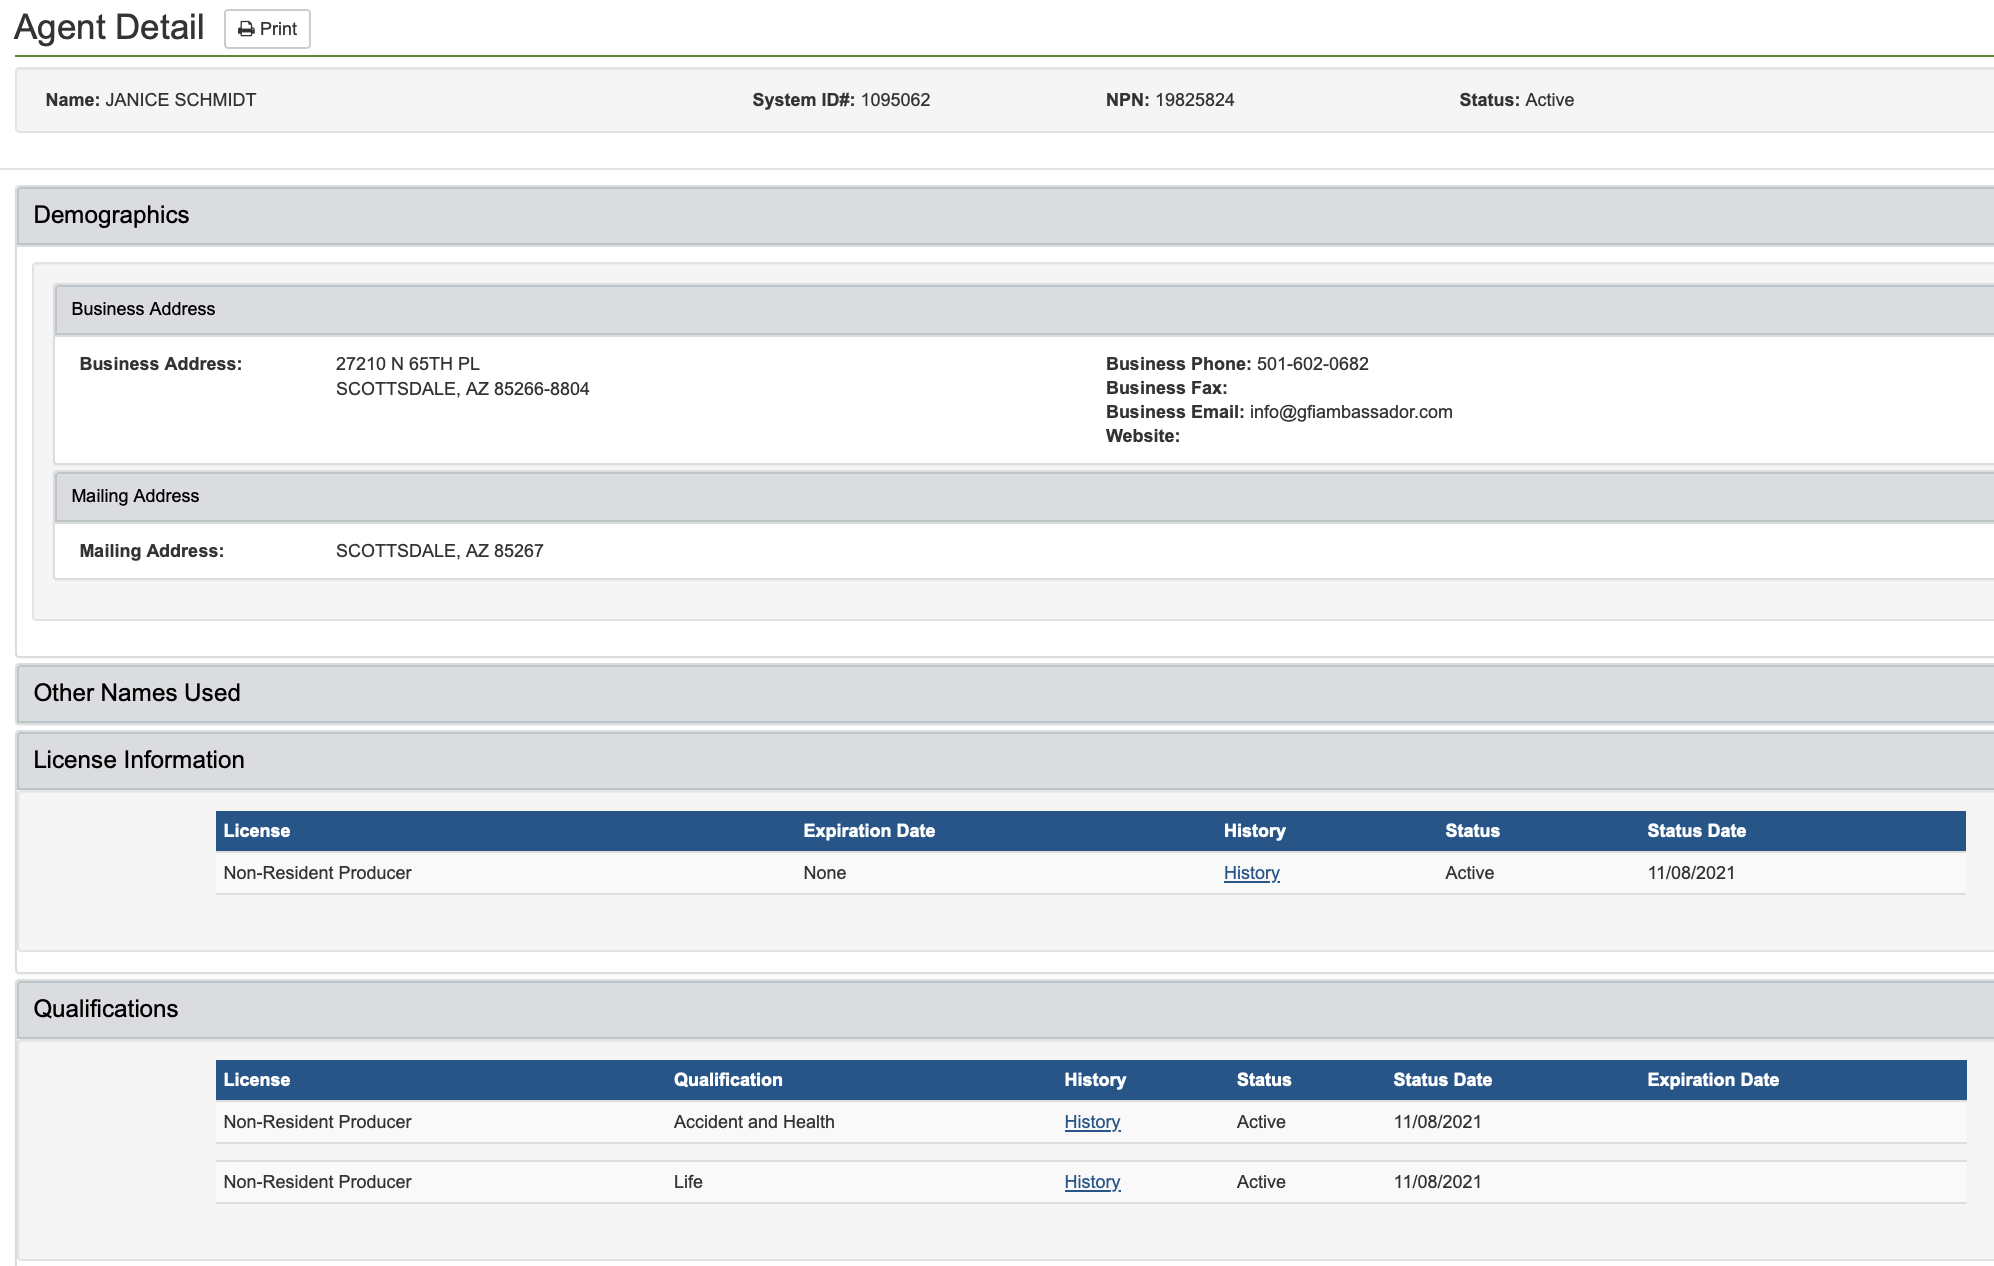
Task: Open History link for Non-Resident Producer license
Action: pyautogui.click(x=1251, y=873)
